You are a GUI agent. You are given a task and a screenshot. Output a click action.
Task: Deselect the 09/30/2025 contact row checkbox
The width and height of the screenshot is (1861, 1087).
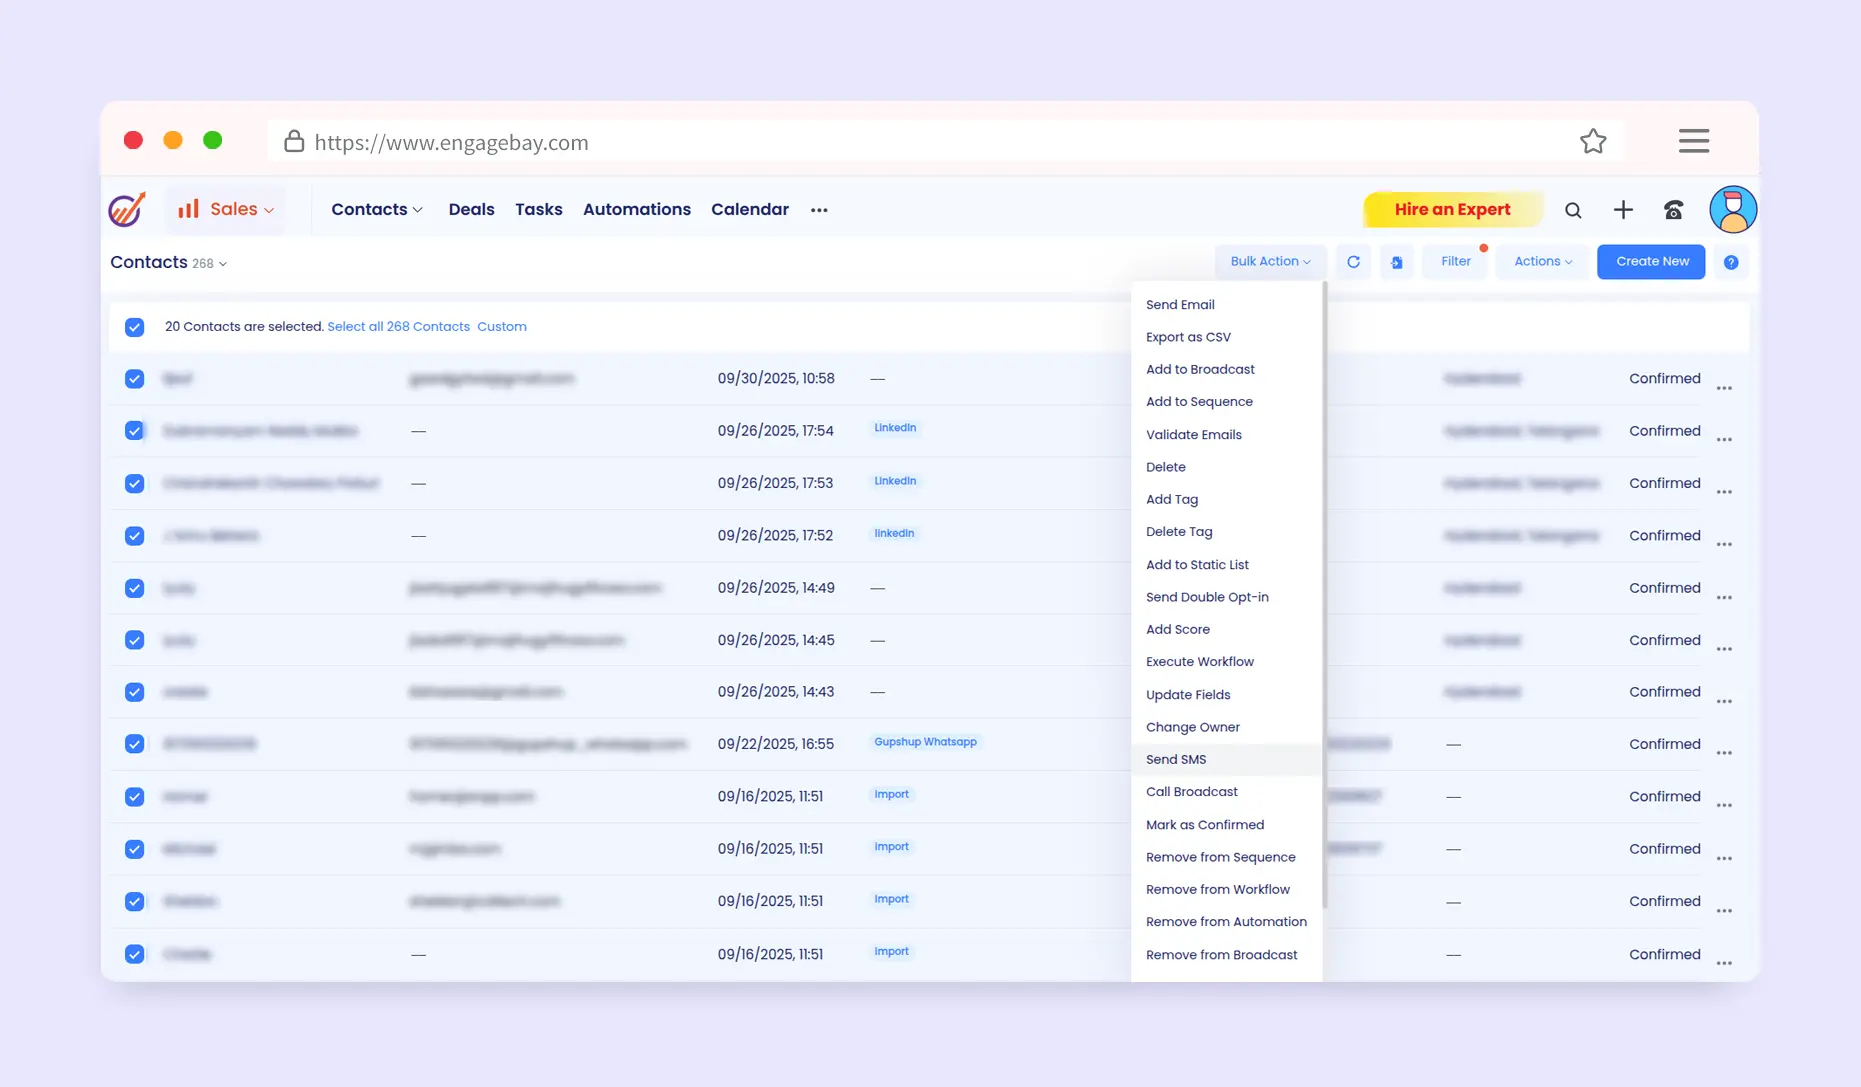click(135, 379)
